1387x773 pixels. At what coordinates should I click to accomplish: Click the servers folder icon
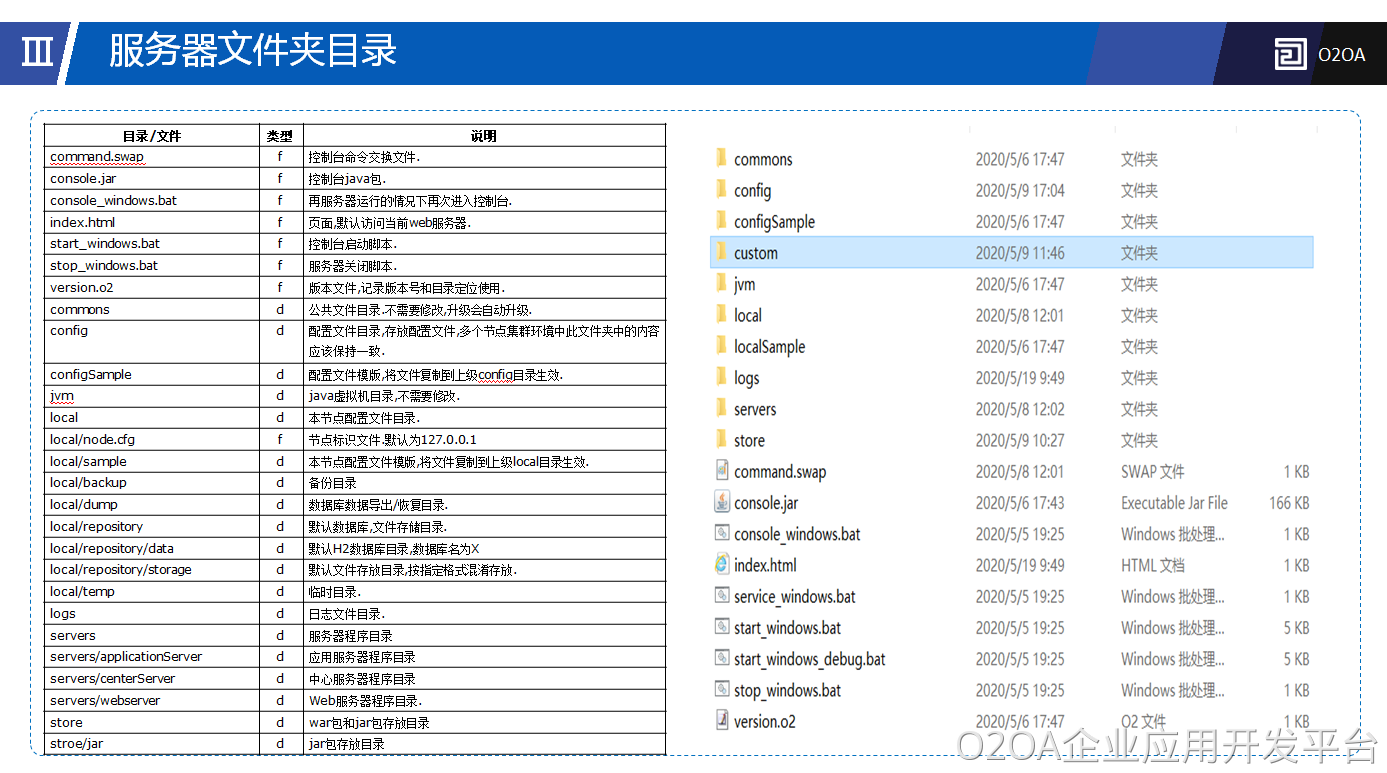pos(721,408)
